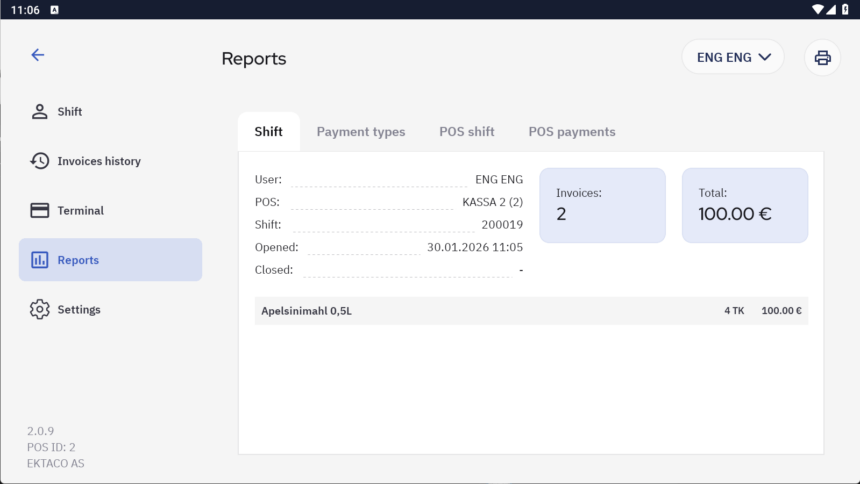Viewport: 860px width, 484px height.
Task: Click the Shift person icon
Action: (40, 111)
